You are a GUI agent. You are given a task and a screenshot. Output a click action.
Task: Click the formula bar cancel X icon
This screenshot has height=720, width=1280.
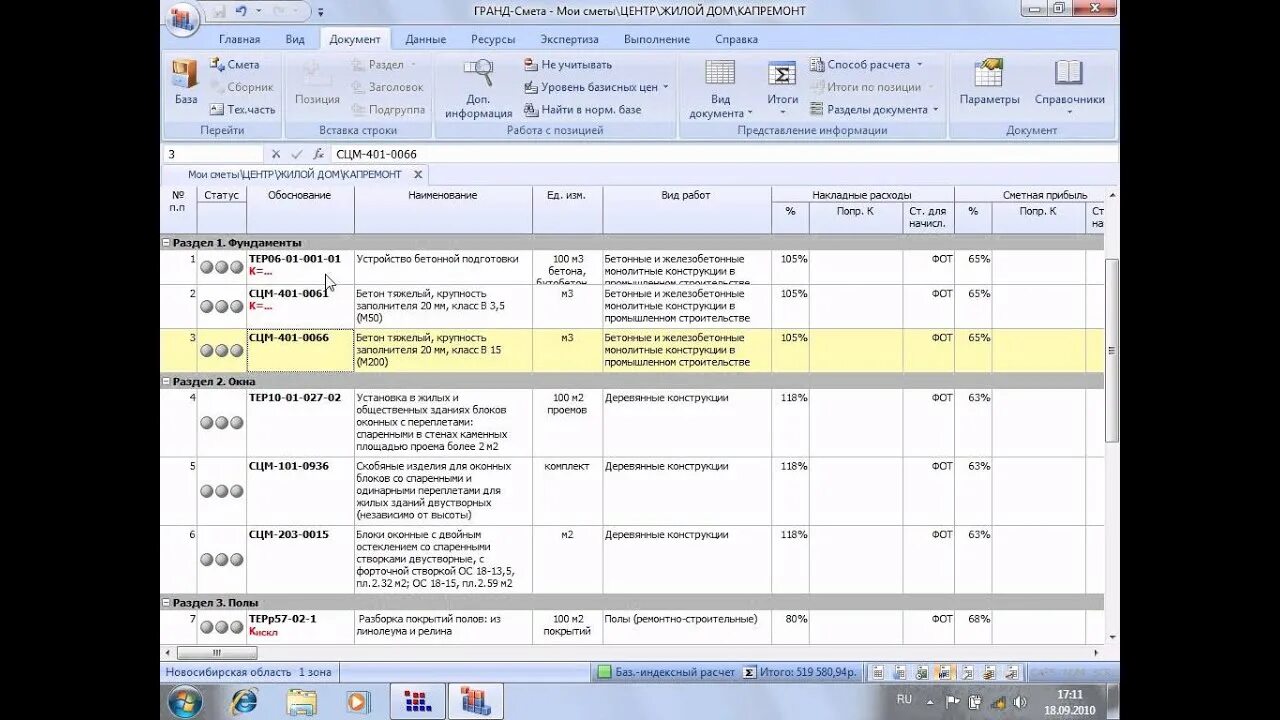(x=276, y=154)
